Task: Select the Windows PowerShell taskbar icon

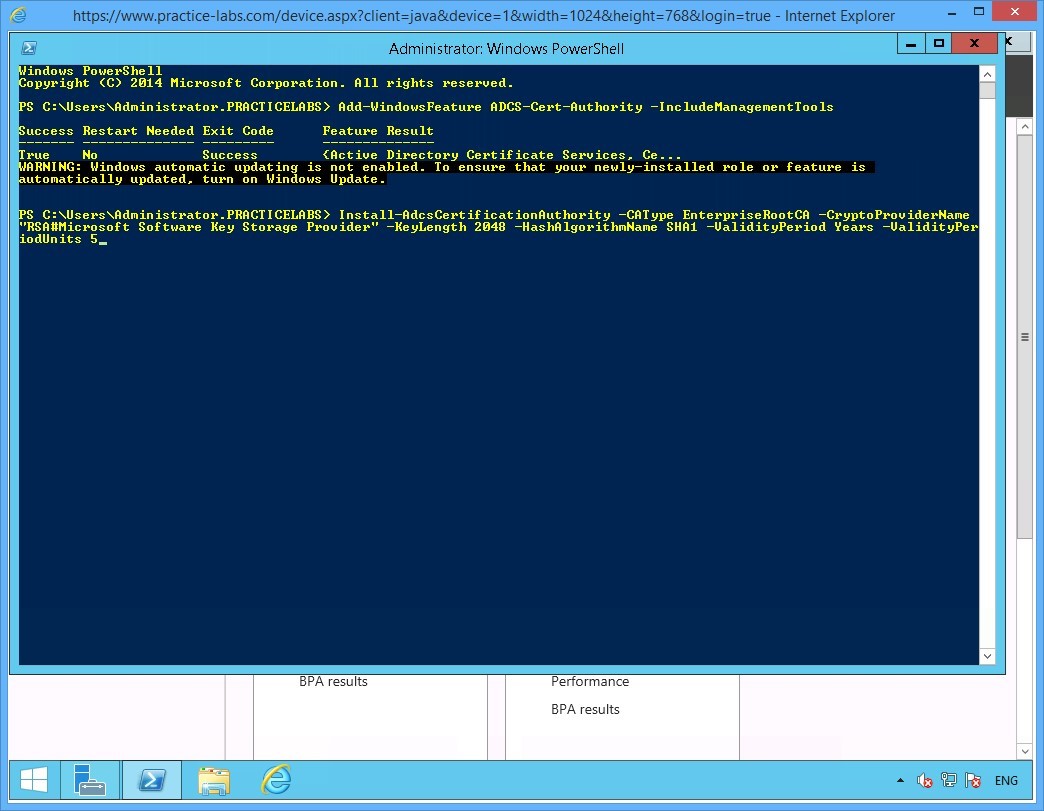Action: [x=151, y=779]
